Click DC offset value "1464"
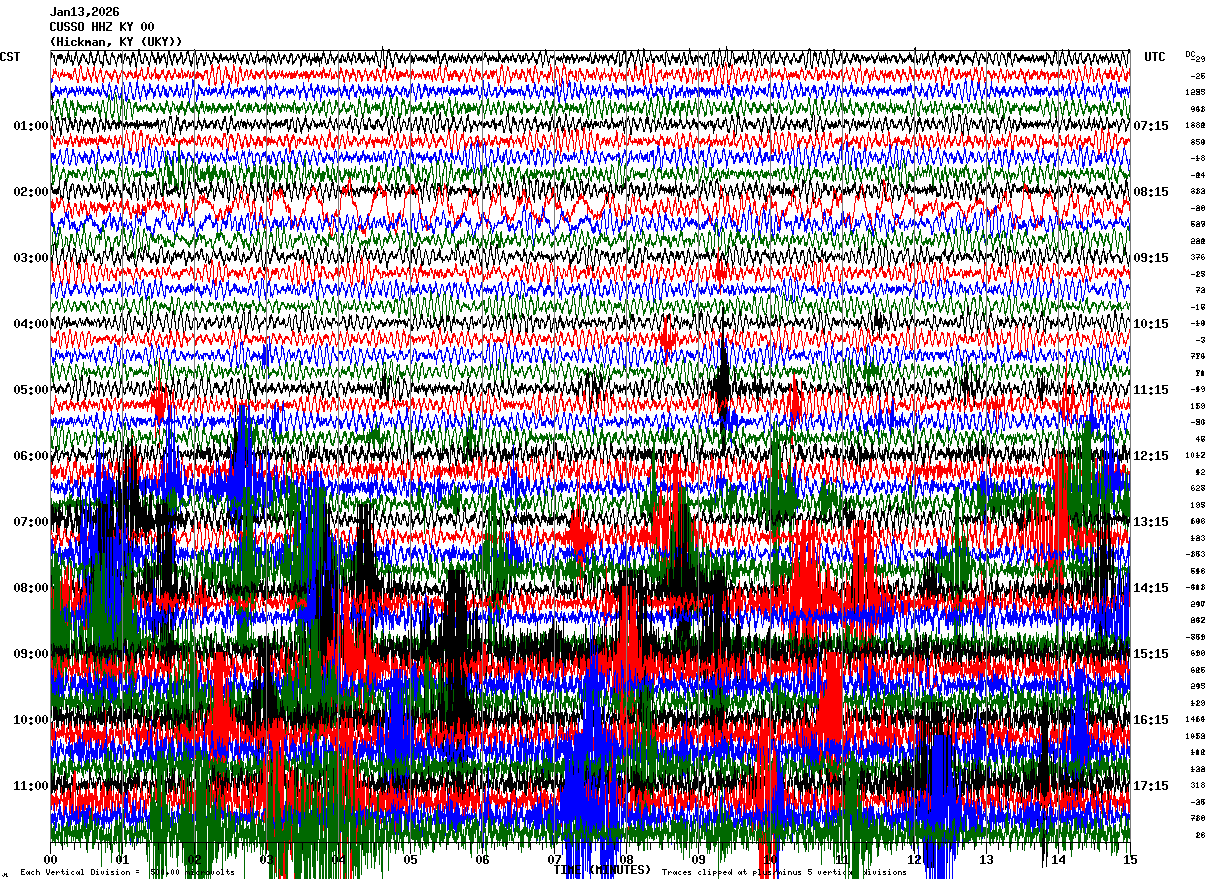This screenshot has height=886, width=1210. [1194, 720]
